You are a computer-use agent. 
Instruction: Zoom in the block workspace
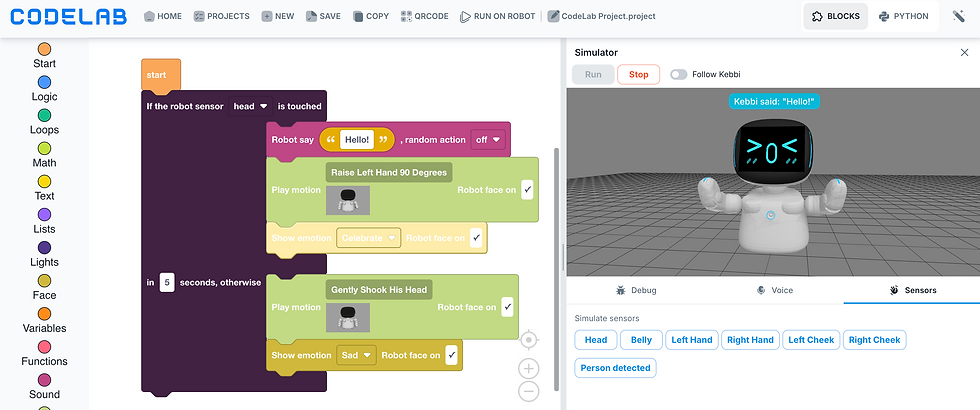529,369
